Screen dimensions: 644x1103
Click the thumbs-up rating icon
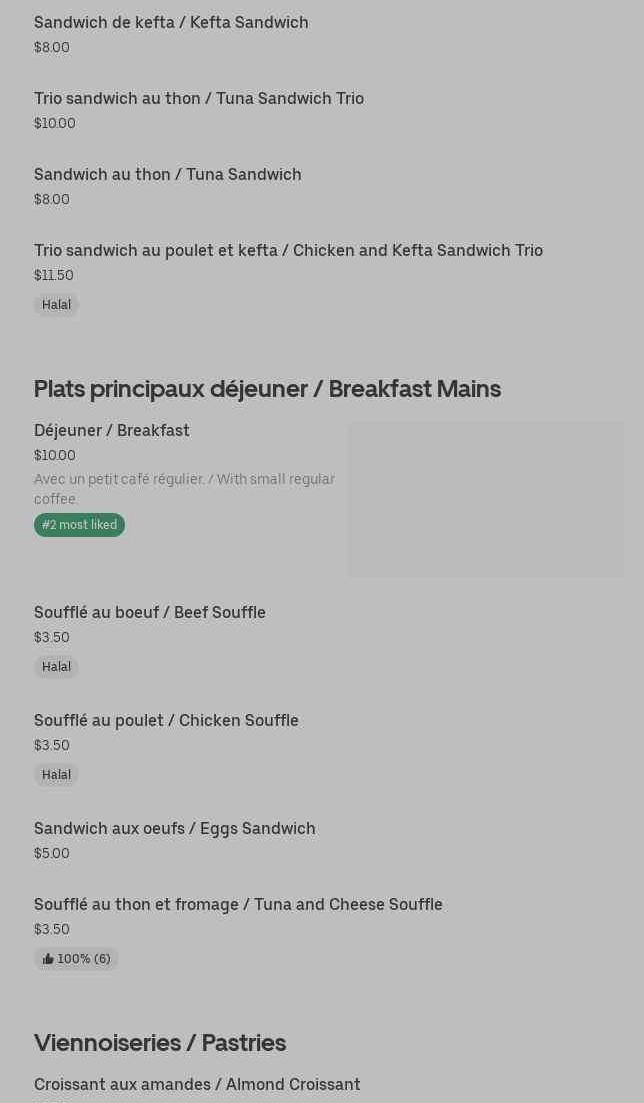coord(48,959)
